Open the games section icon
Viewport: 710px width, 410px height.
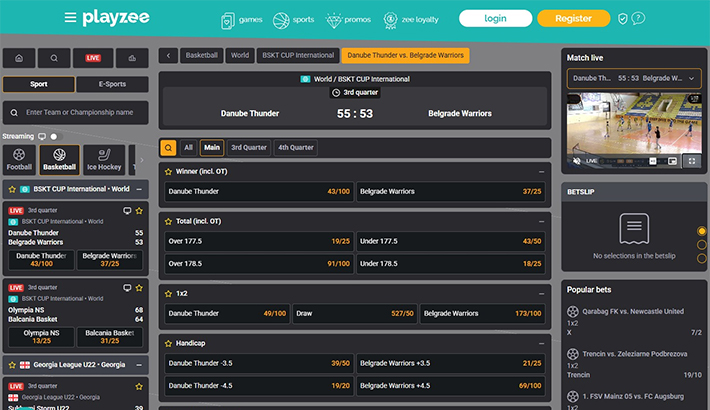click(x=228, y=20)
